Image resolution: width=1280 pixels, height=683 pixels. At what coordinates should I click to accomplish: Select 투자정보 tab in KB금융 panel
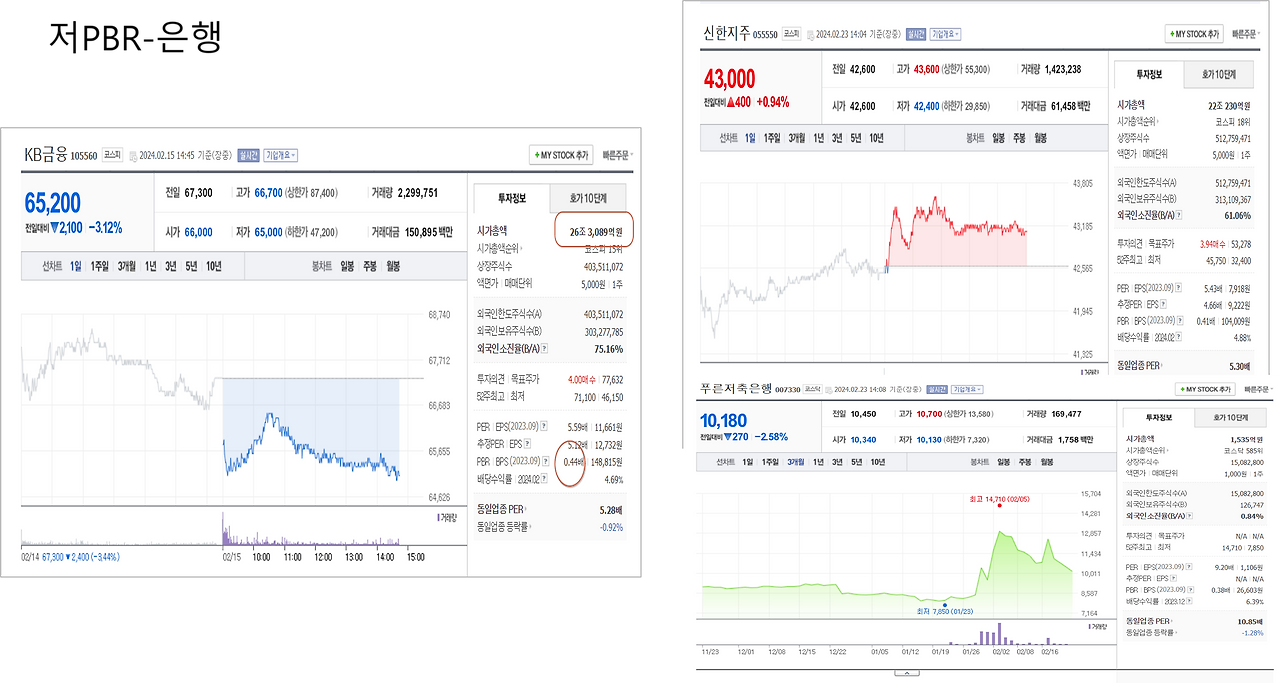pos(512,198)
